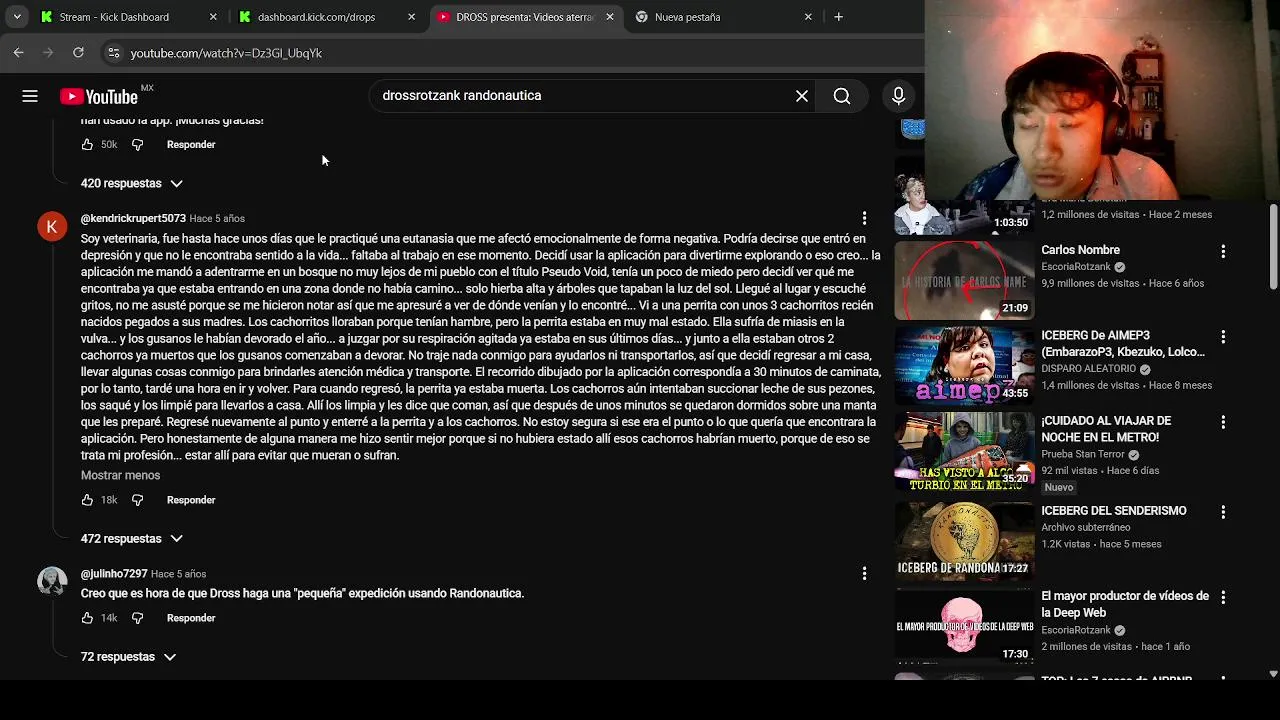Open @kendrickrupert5073 channel link
Image resolution: width=1280 pixels, height=720 pixels.
[x=133, y=218]
